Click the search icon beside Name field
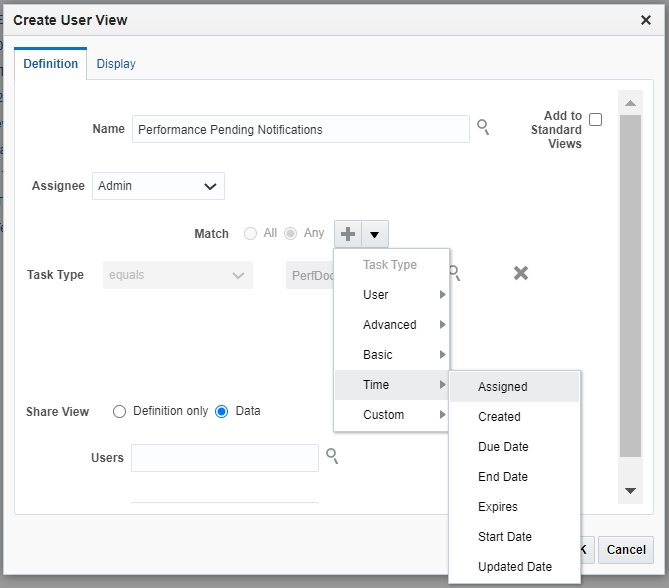 [x=483, y=127]
